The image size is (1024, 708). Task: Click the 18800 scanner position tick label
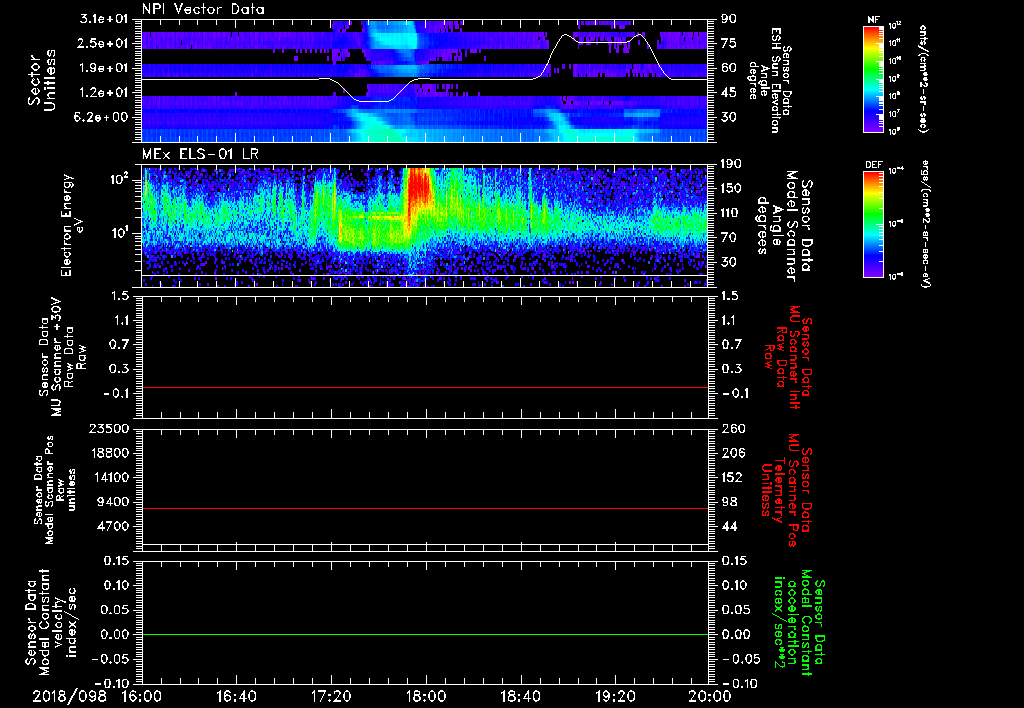pos(109,453)
